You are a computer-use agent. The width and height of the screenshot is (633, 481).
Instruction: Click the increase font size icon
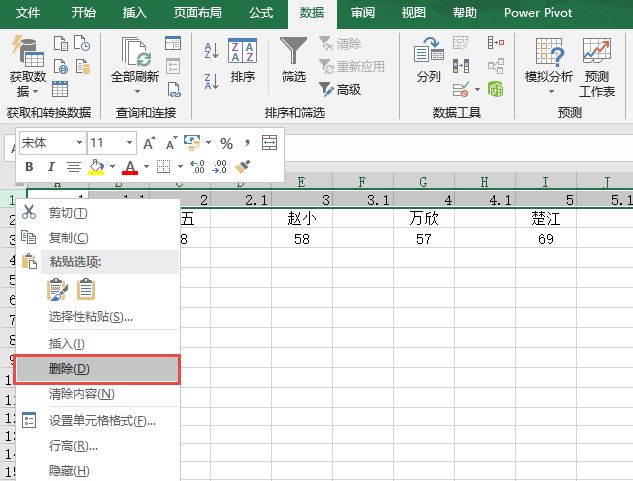pos(149,143)
